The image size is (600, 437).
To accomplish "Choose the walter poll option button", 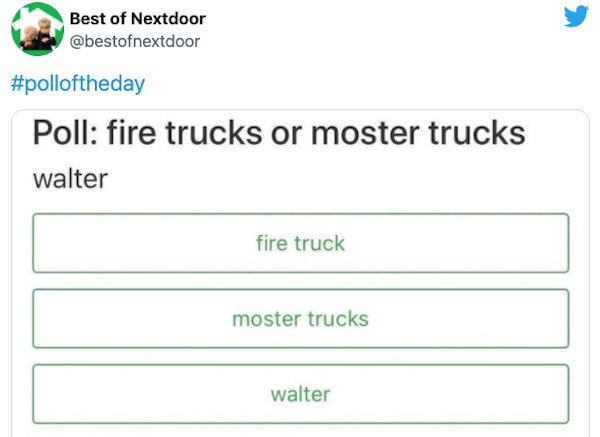I will tap(301, 394).
